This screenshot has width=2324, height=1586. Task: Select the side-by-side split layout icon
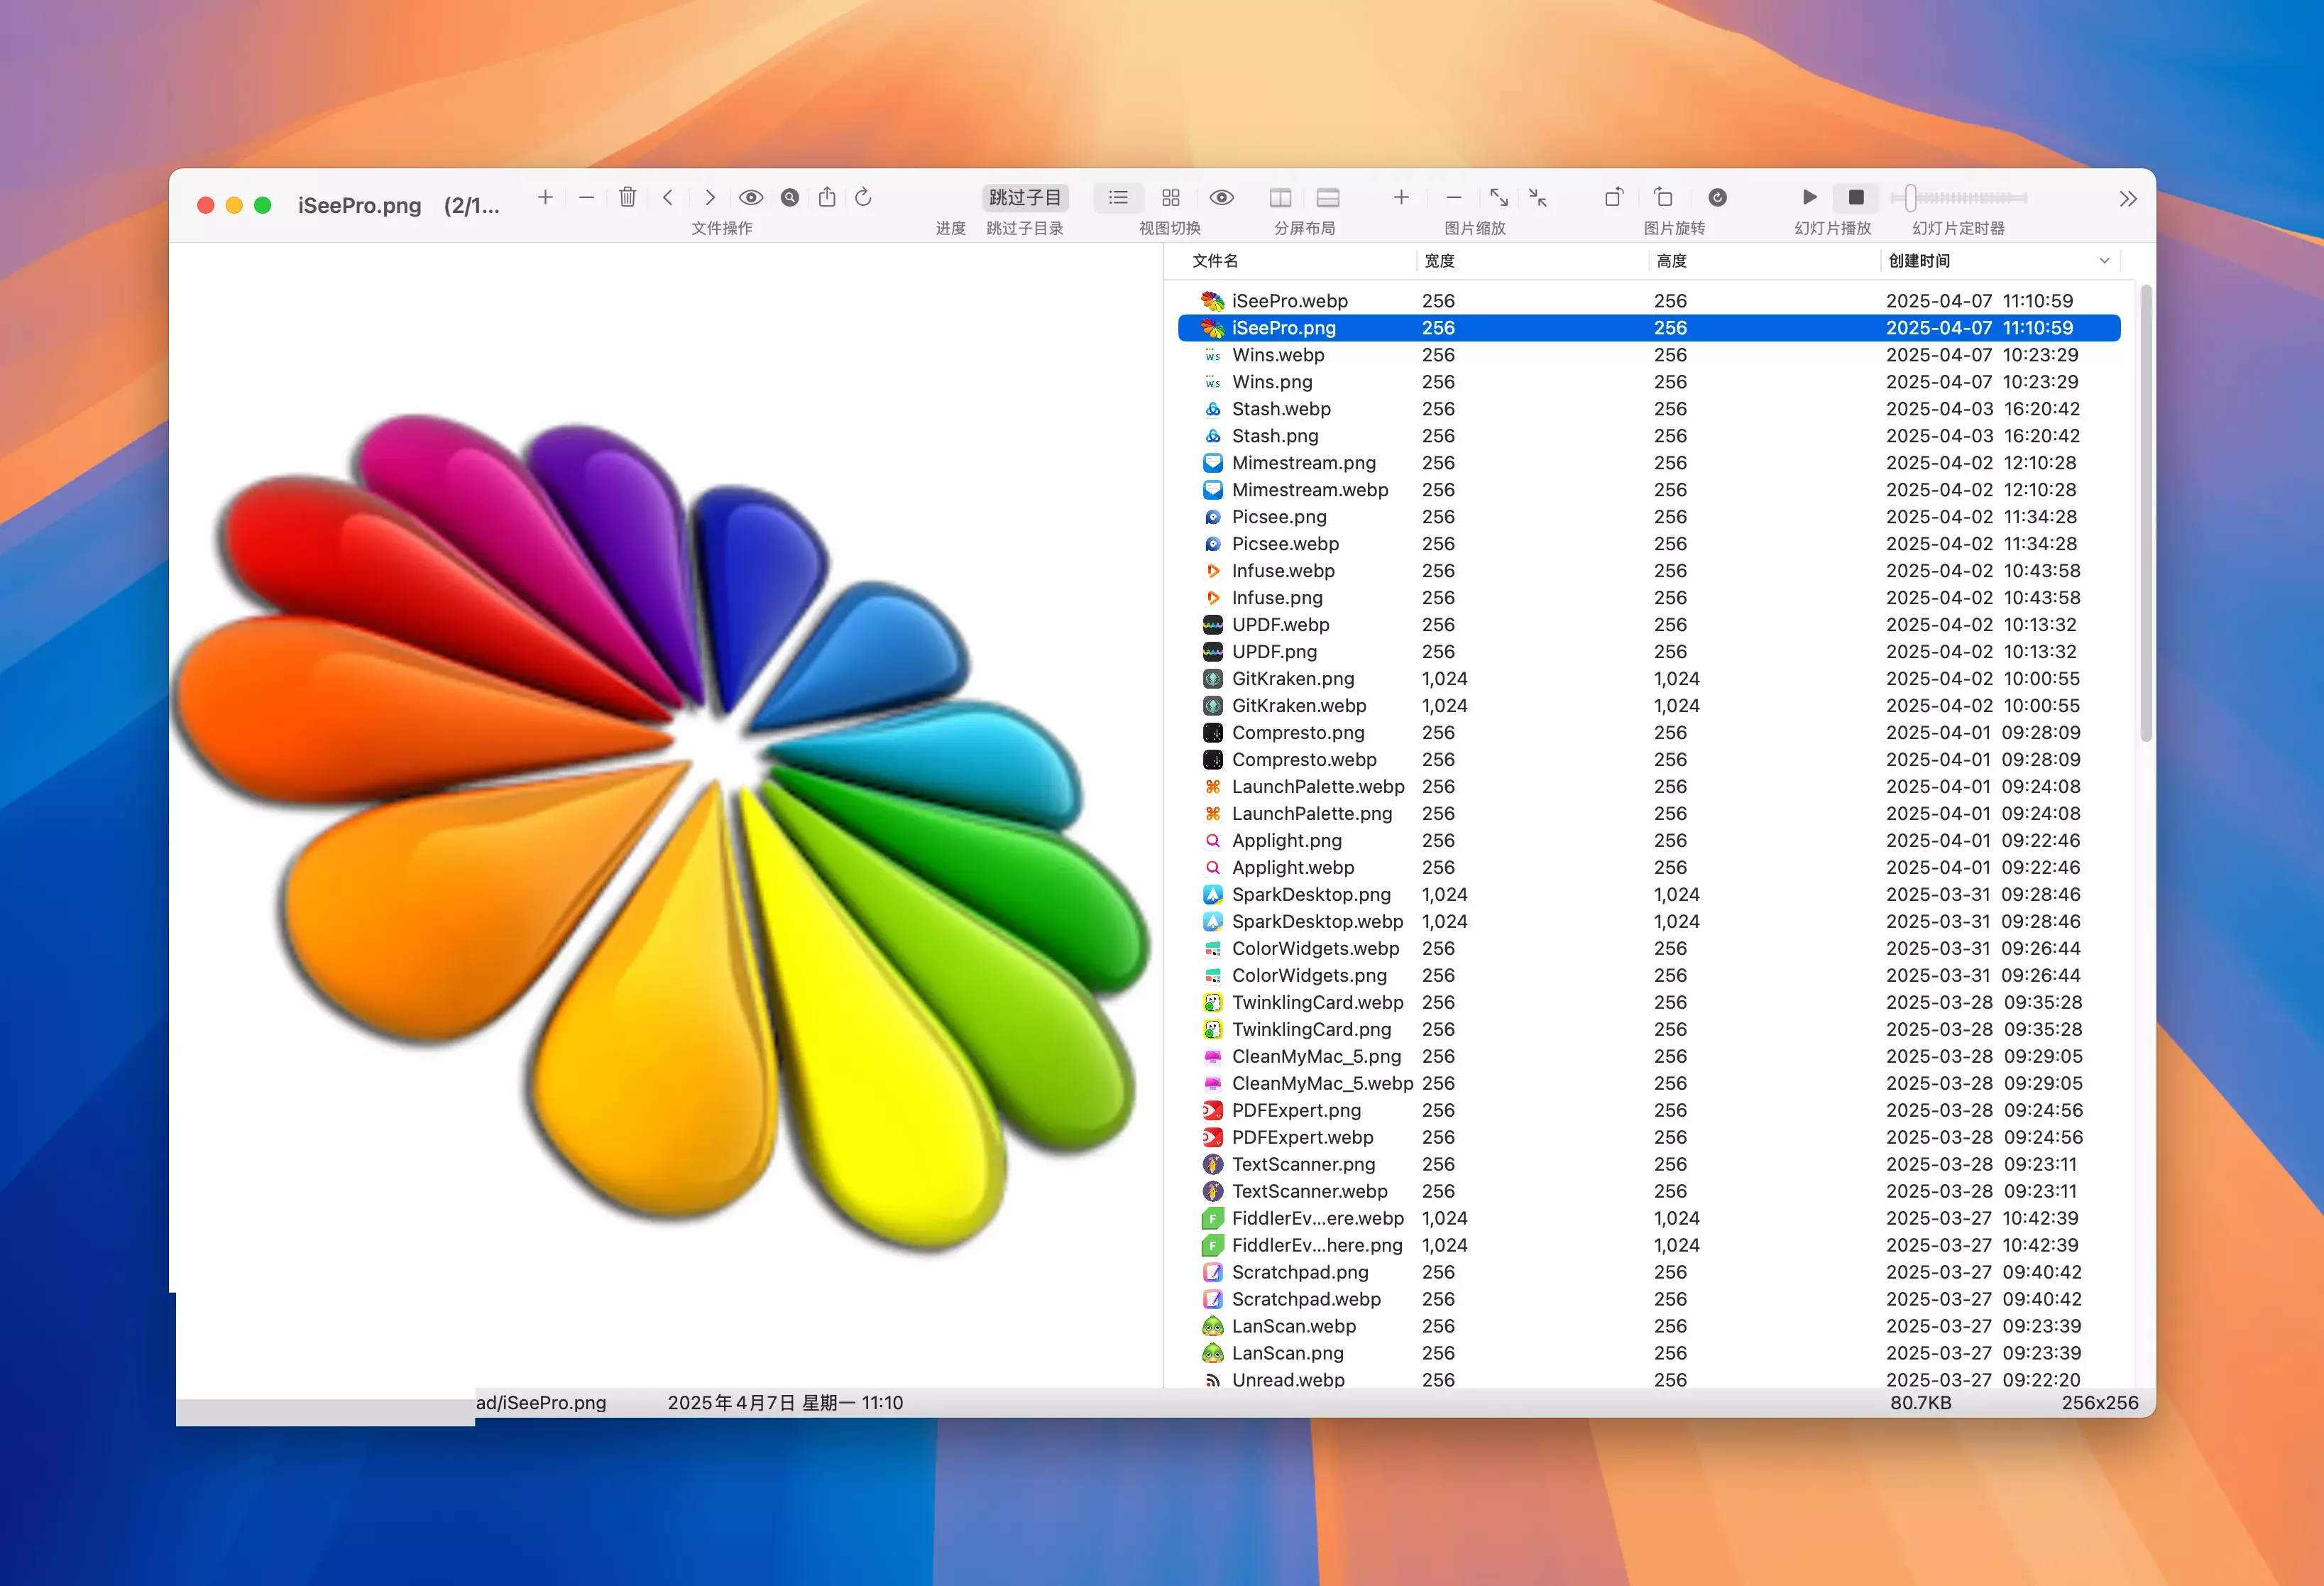click(1280, 197)
